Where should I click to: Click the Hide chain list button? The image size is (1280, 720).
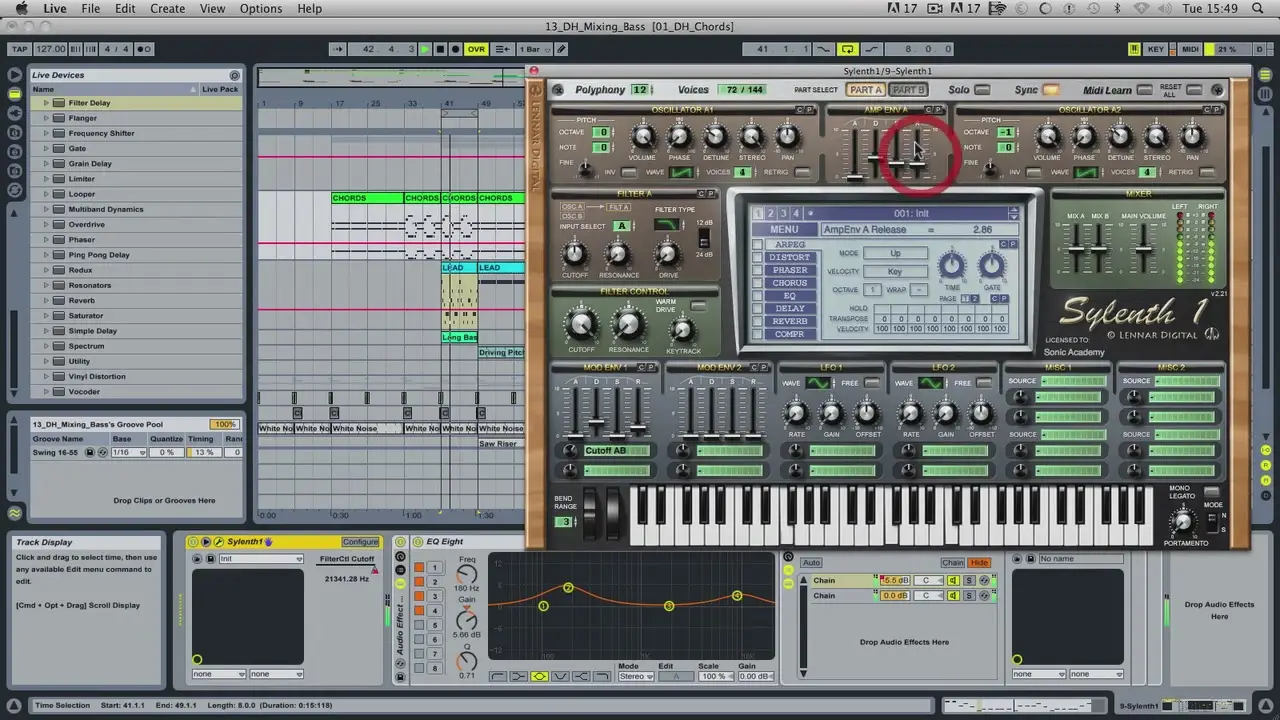pos(979,563)
